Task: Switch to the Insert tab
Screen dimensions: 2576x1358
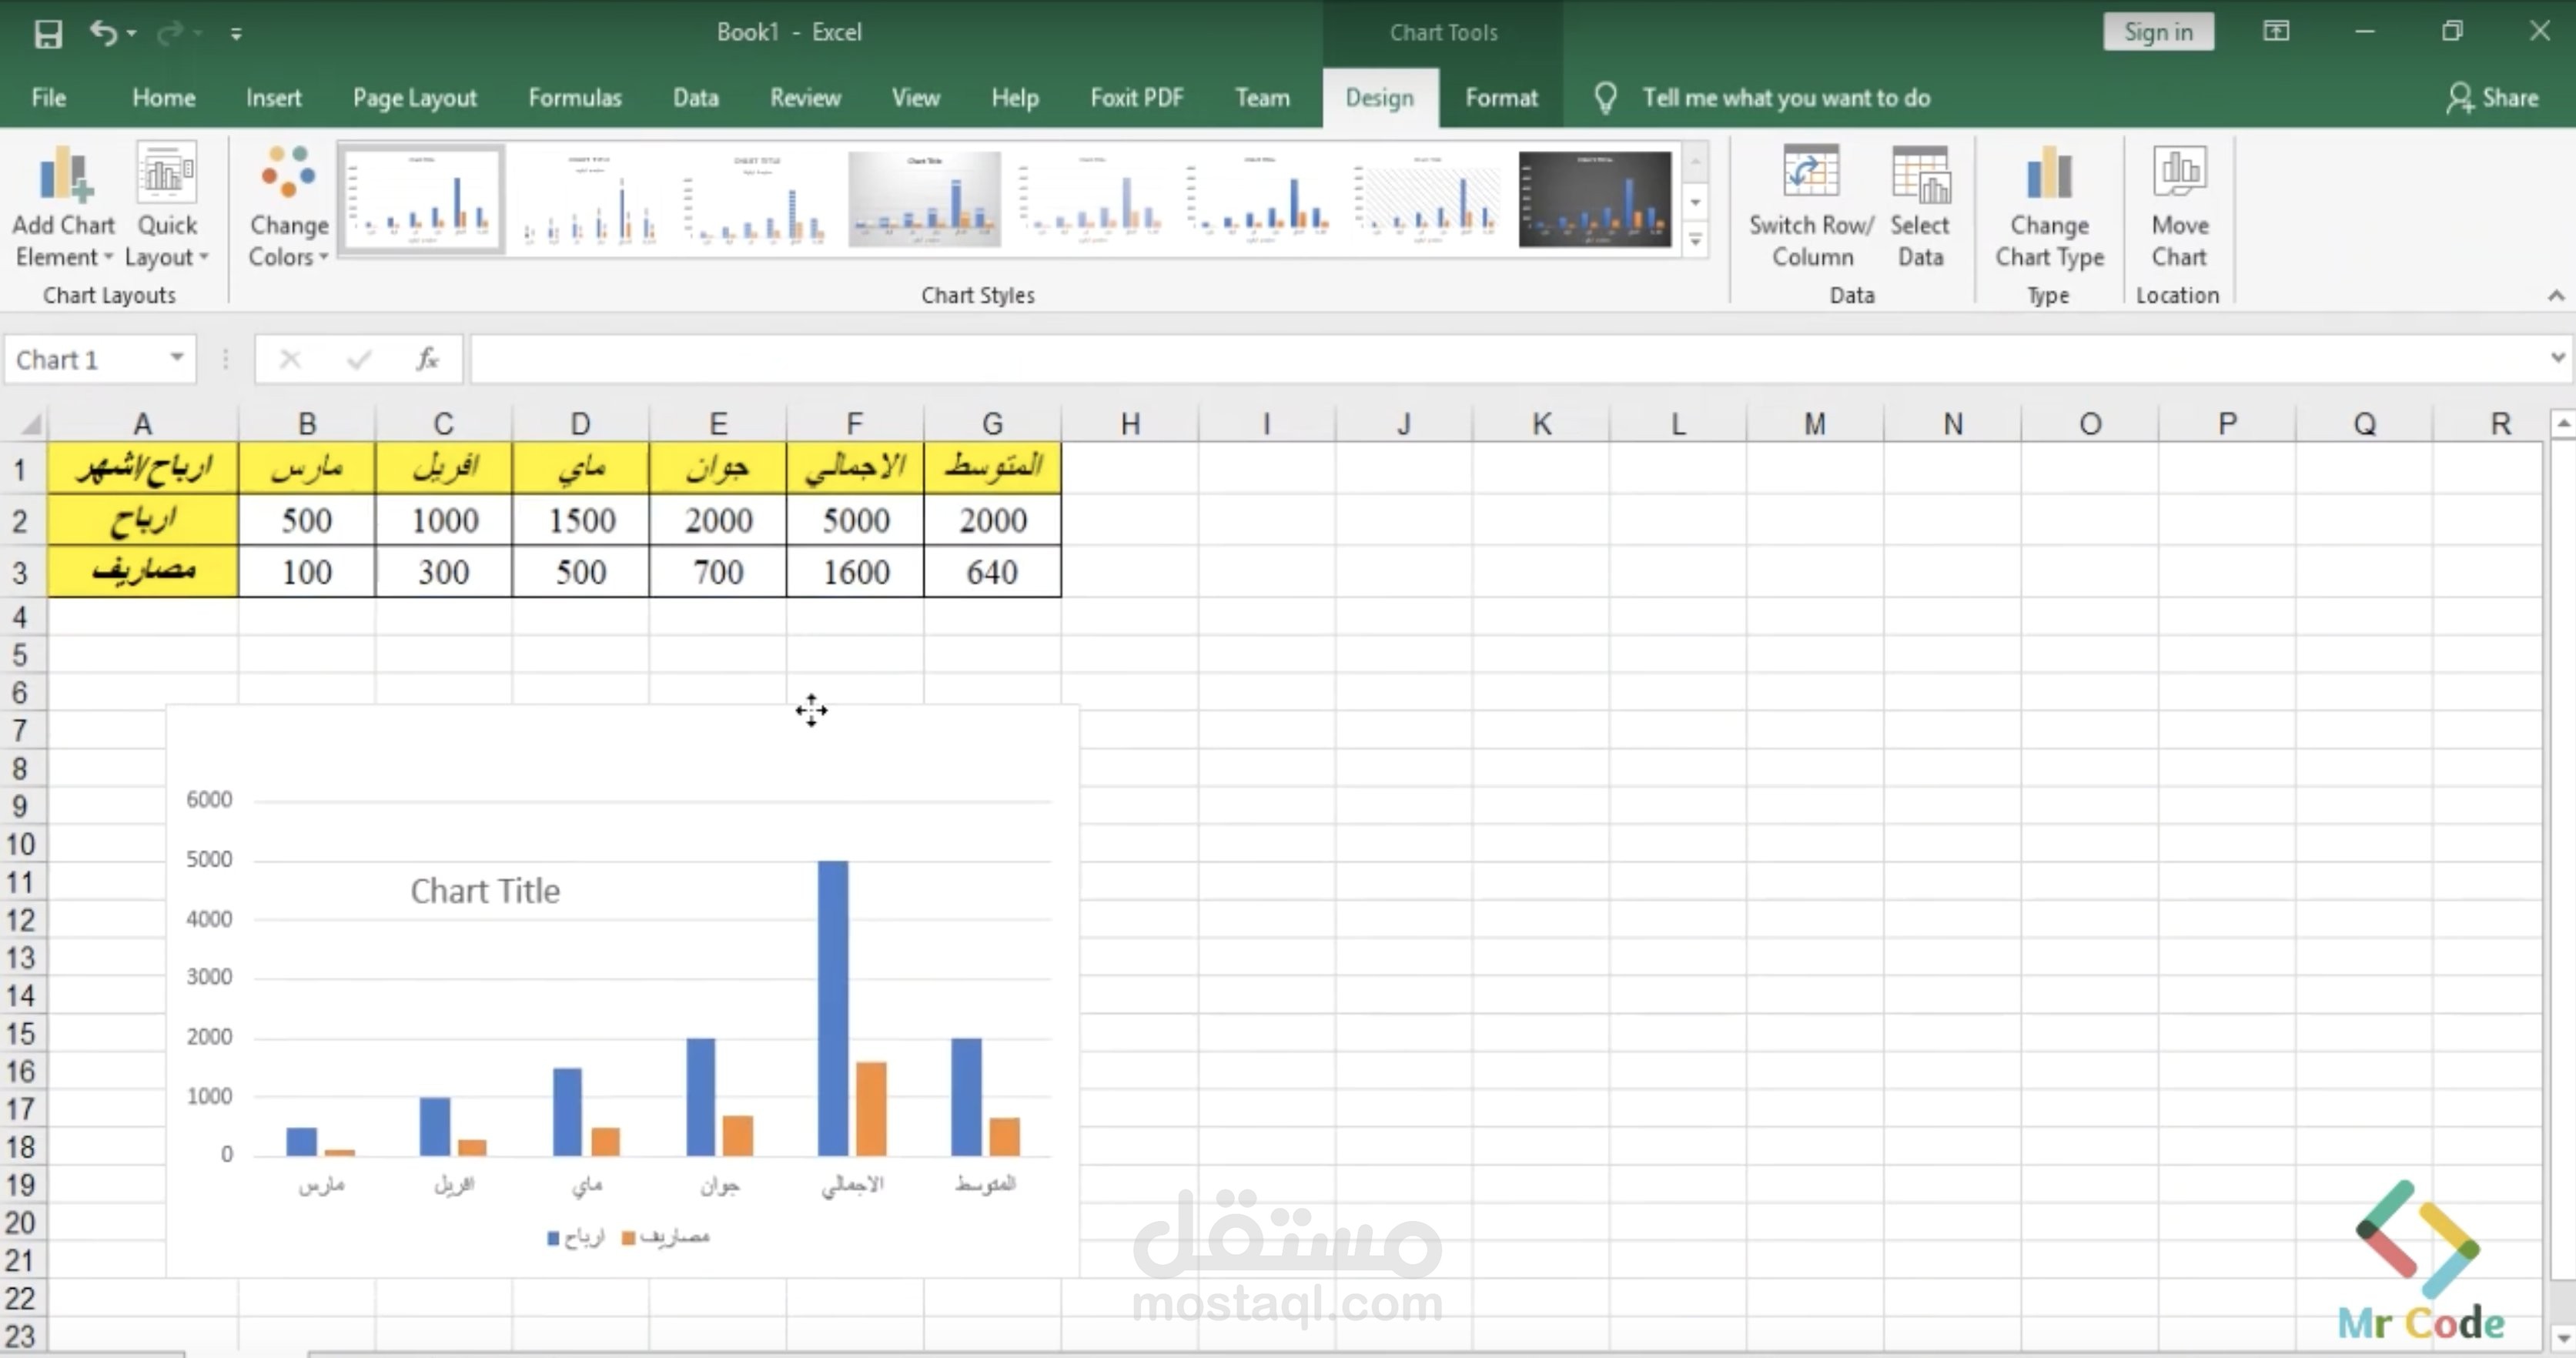Action: (273, 98)
